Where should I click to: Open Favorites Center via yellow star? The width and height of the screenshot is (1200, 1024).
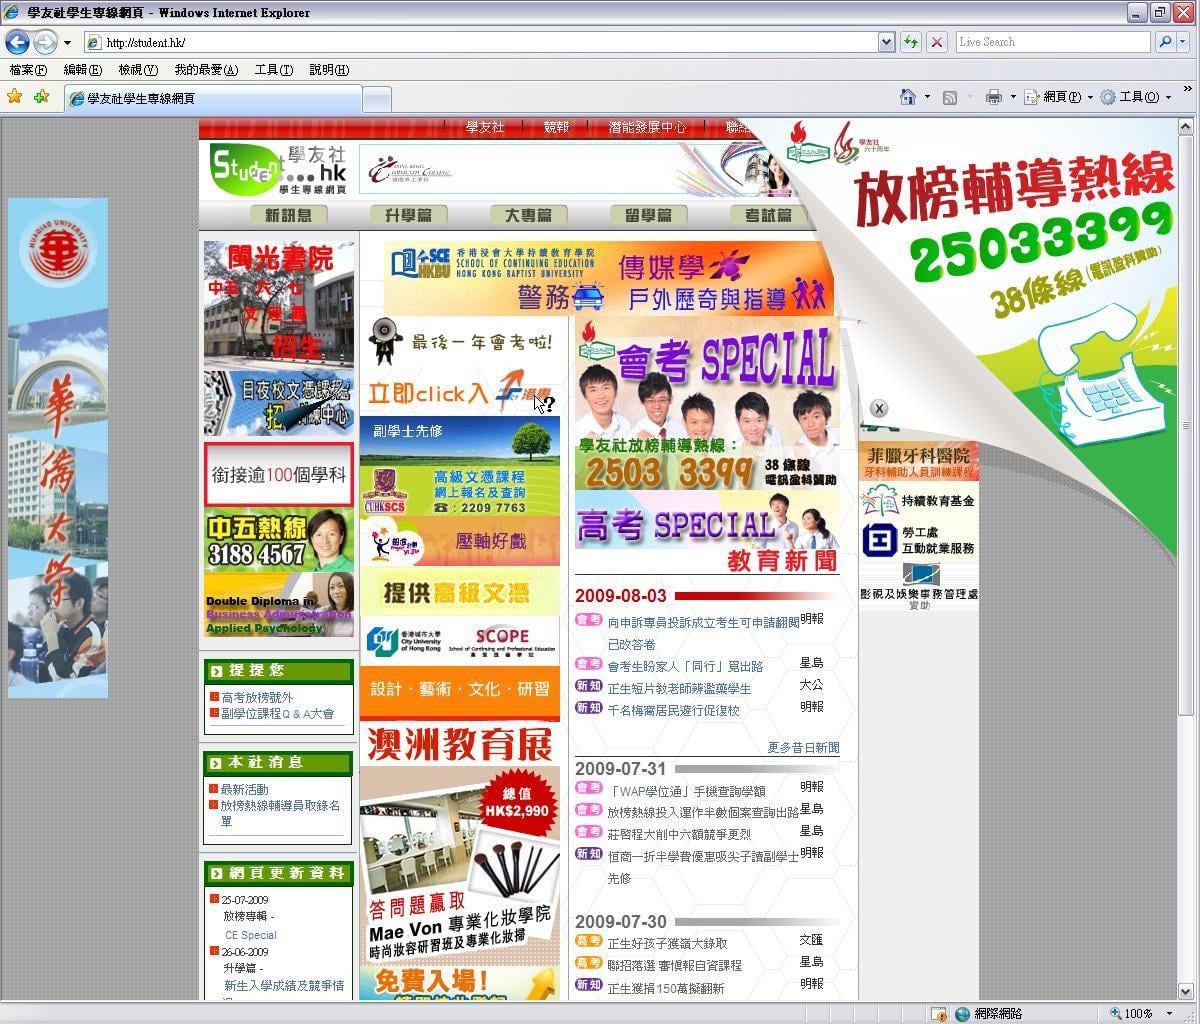[15, 97]
